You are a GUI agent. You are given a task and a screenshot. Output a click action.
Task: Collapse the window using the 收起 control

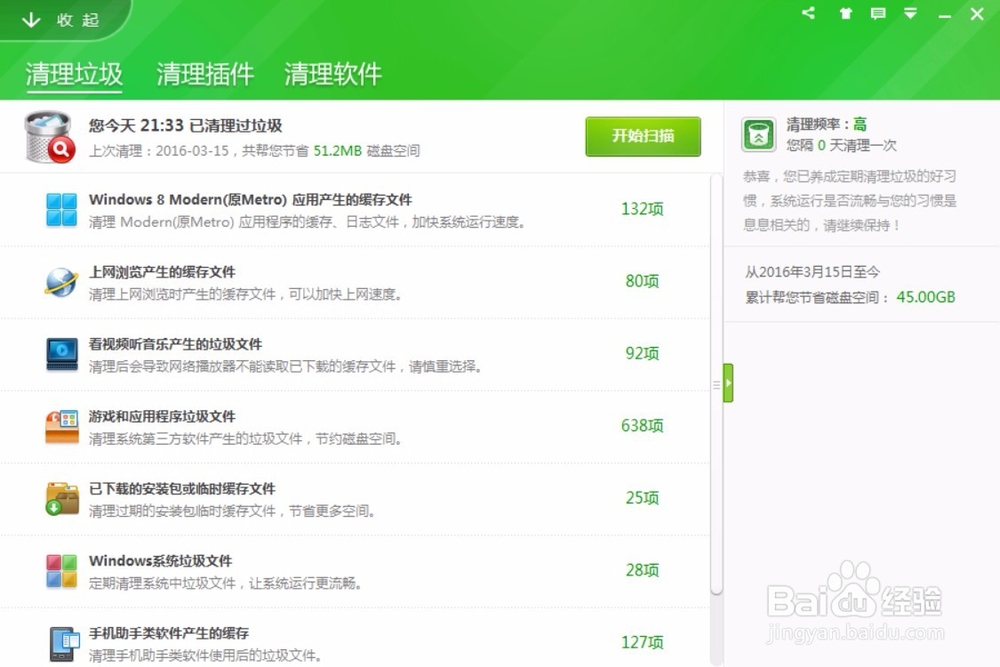[x=60, y=18]
